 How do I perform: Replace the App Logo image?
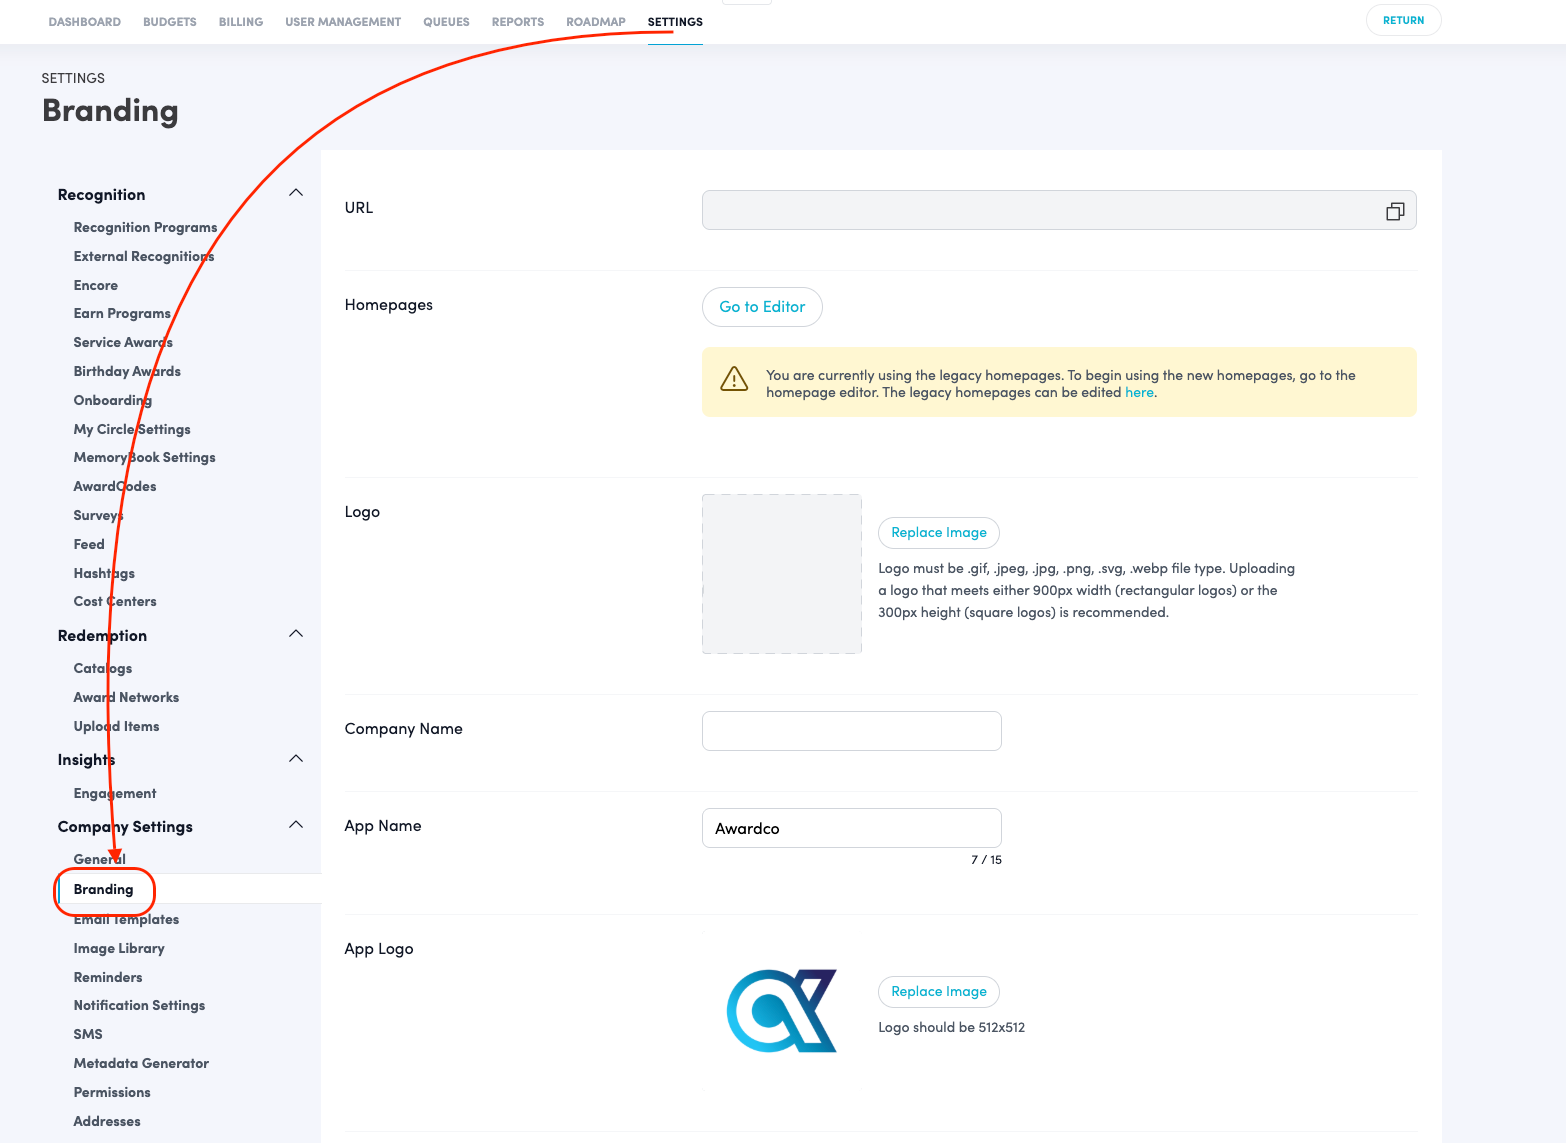tap(938, 992)
